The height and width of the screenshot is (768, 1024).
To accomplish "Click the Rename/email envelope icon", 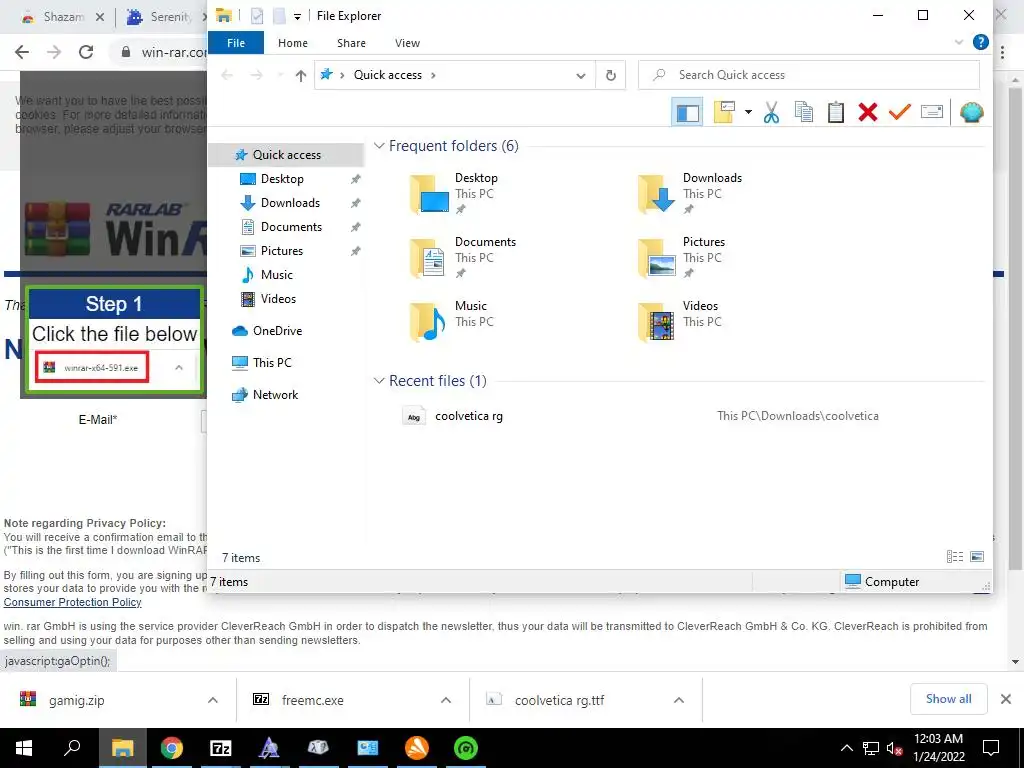I will [x=932, y=112].
